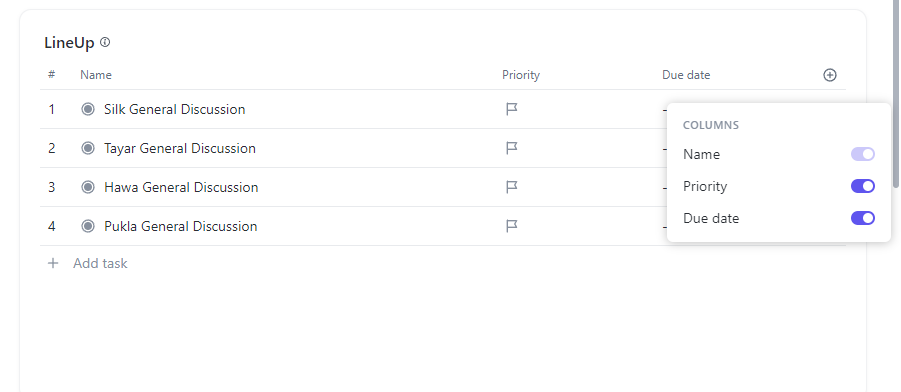
Task: Click the Name column header
Action: (x=96, y=75)
